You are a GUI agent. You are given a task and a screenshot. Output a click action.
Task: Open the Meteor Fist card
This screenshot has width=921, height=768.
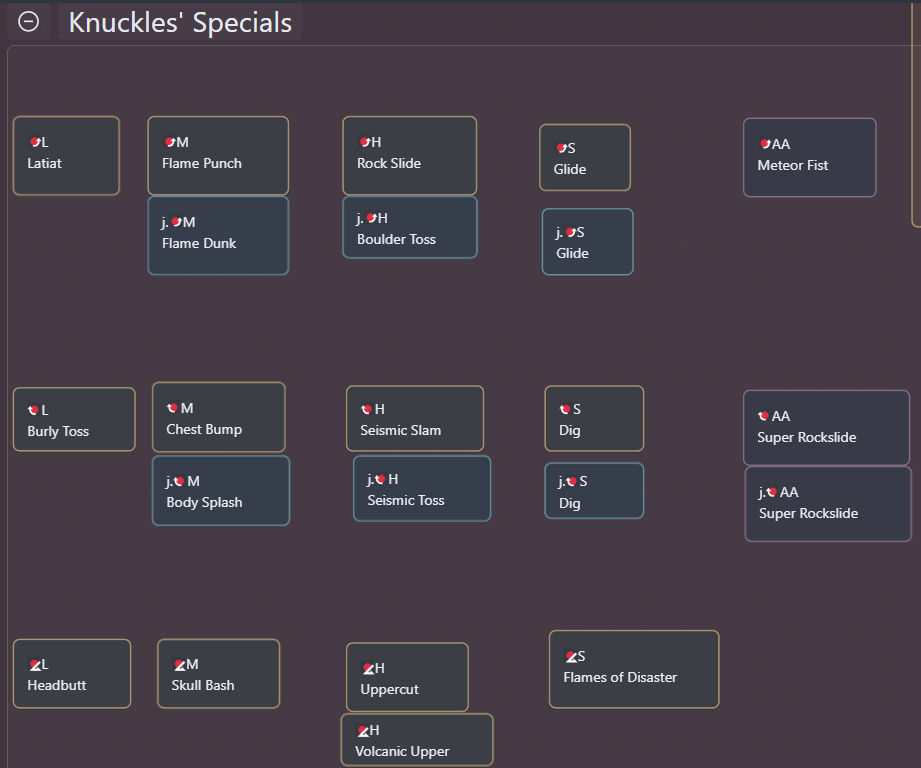pyautogui.click(x=809, y=157)
